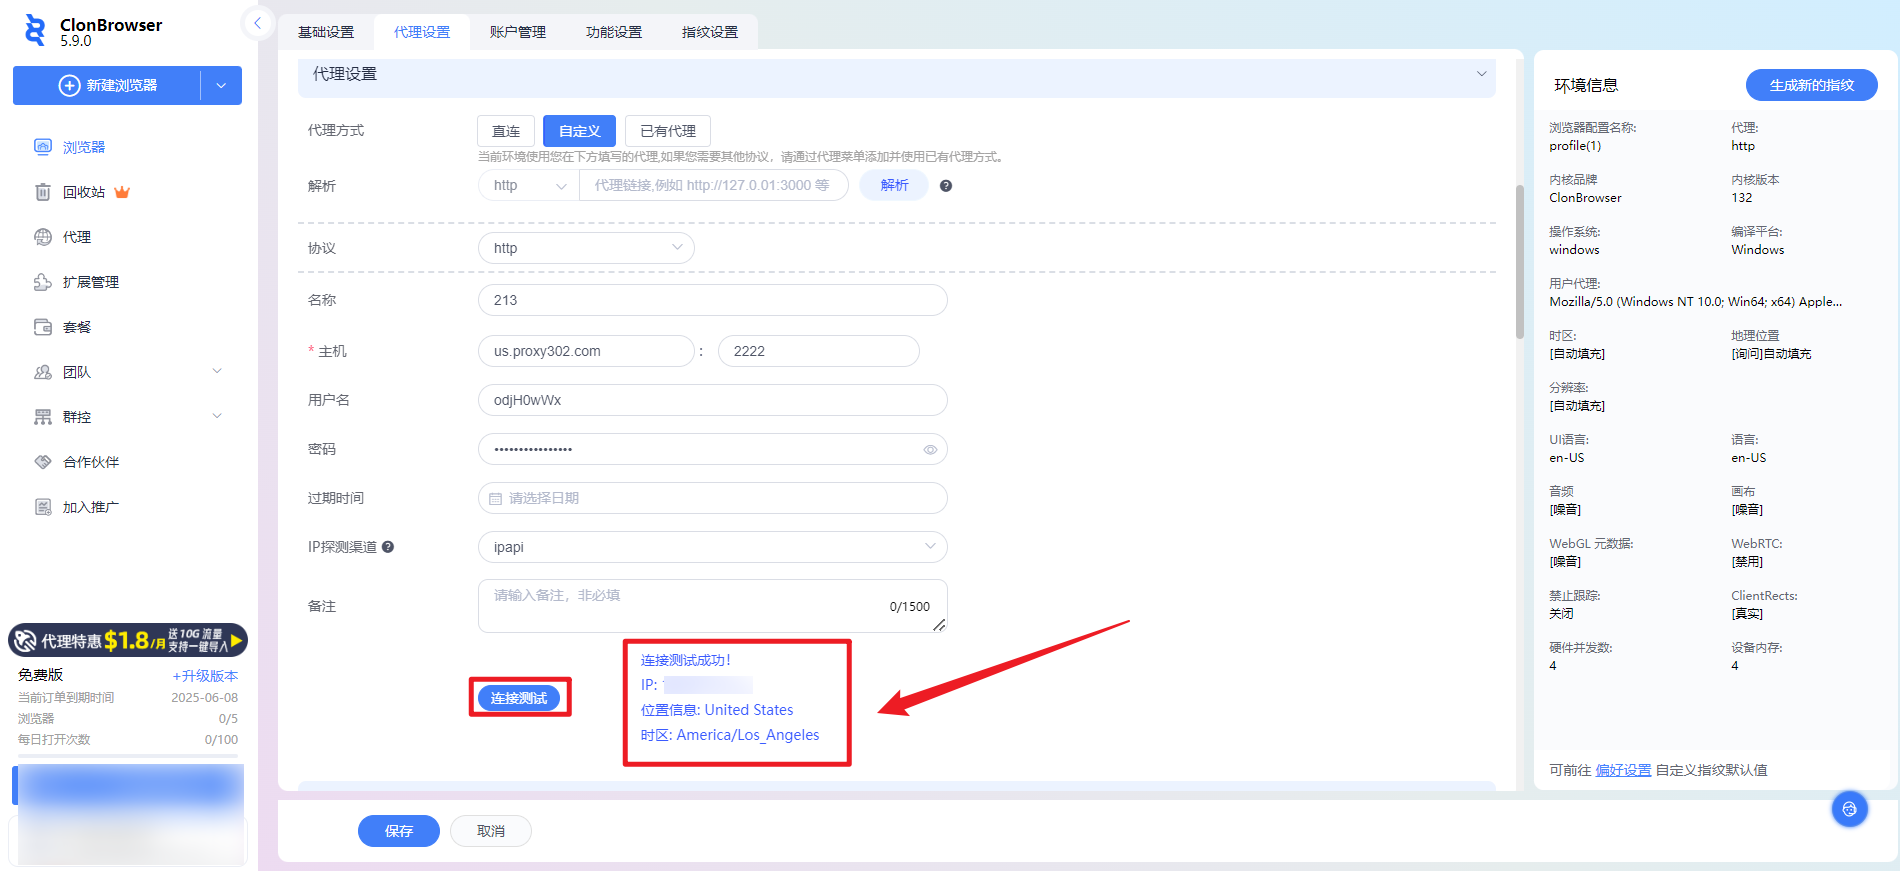Click the 密码 input field
This screenshot has height=871, width=1900.
[x=712, y=449]
